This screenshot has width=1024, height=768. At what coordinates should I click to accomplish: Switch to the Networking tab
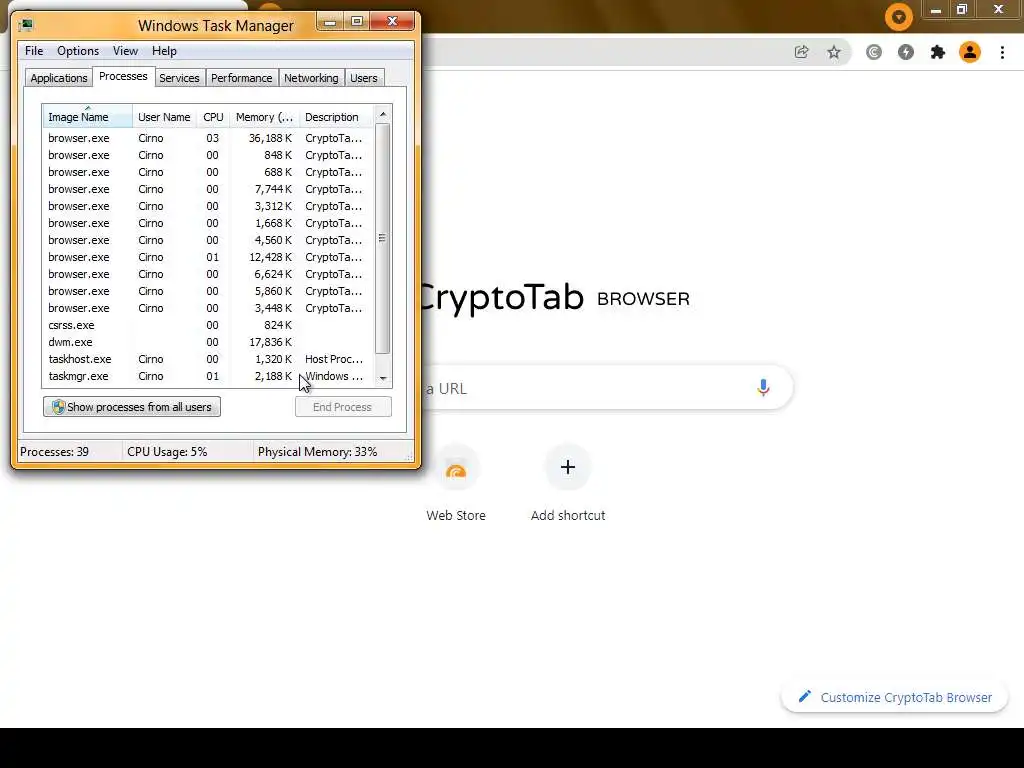311,78
